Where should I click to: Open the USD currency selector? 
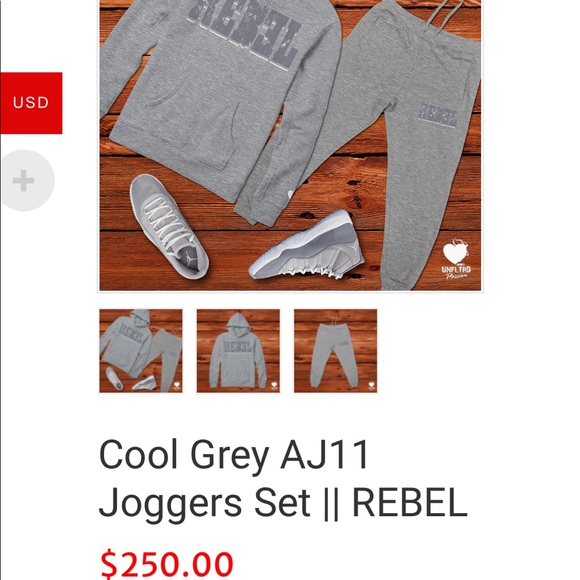[x=31, y=103]
